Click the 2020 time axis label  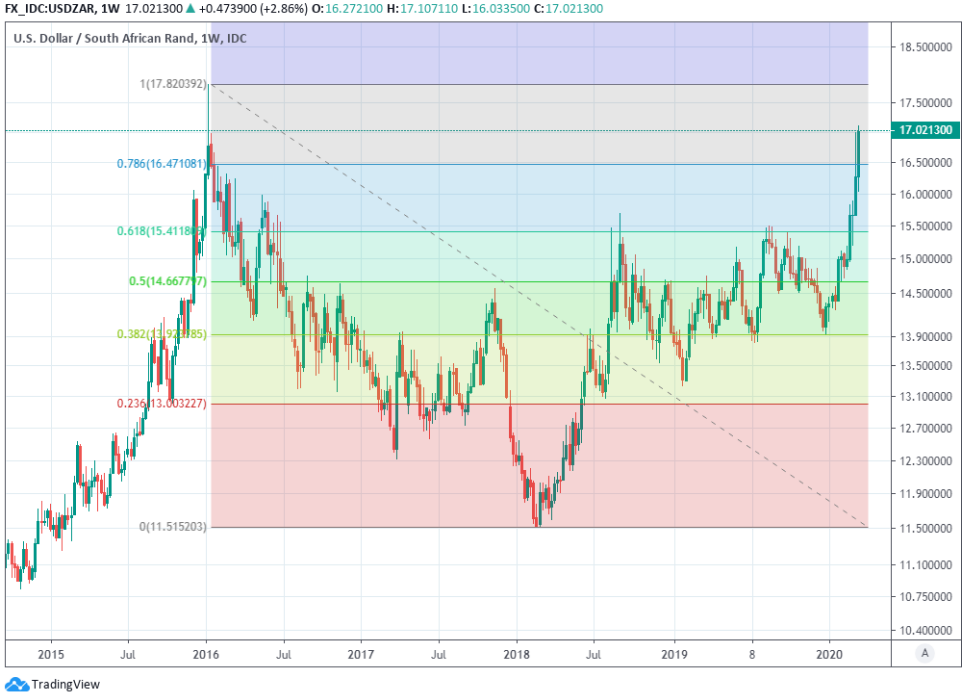click(829, 654)
